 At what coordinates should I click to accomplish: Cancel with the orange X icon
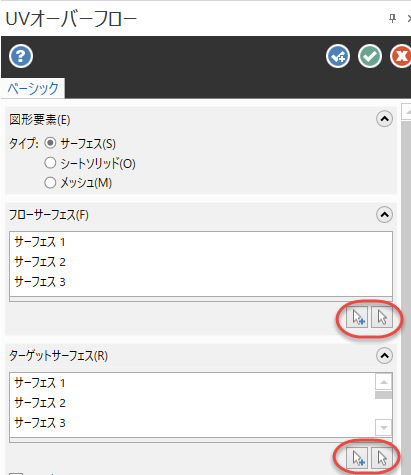(x=401, y=56)
